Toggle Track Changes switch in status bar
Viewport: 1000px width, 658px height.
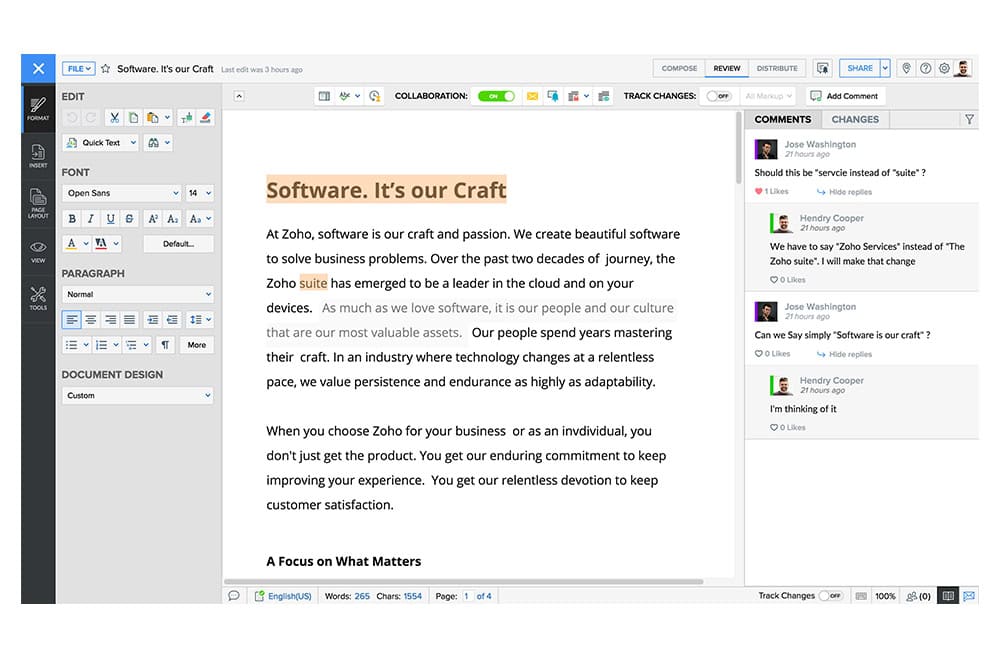click(830, 596)
